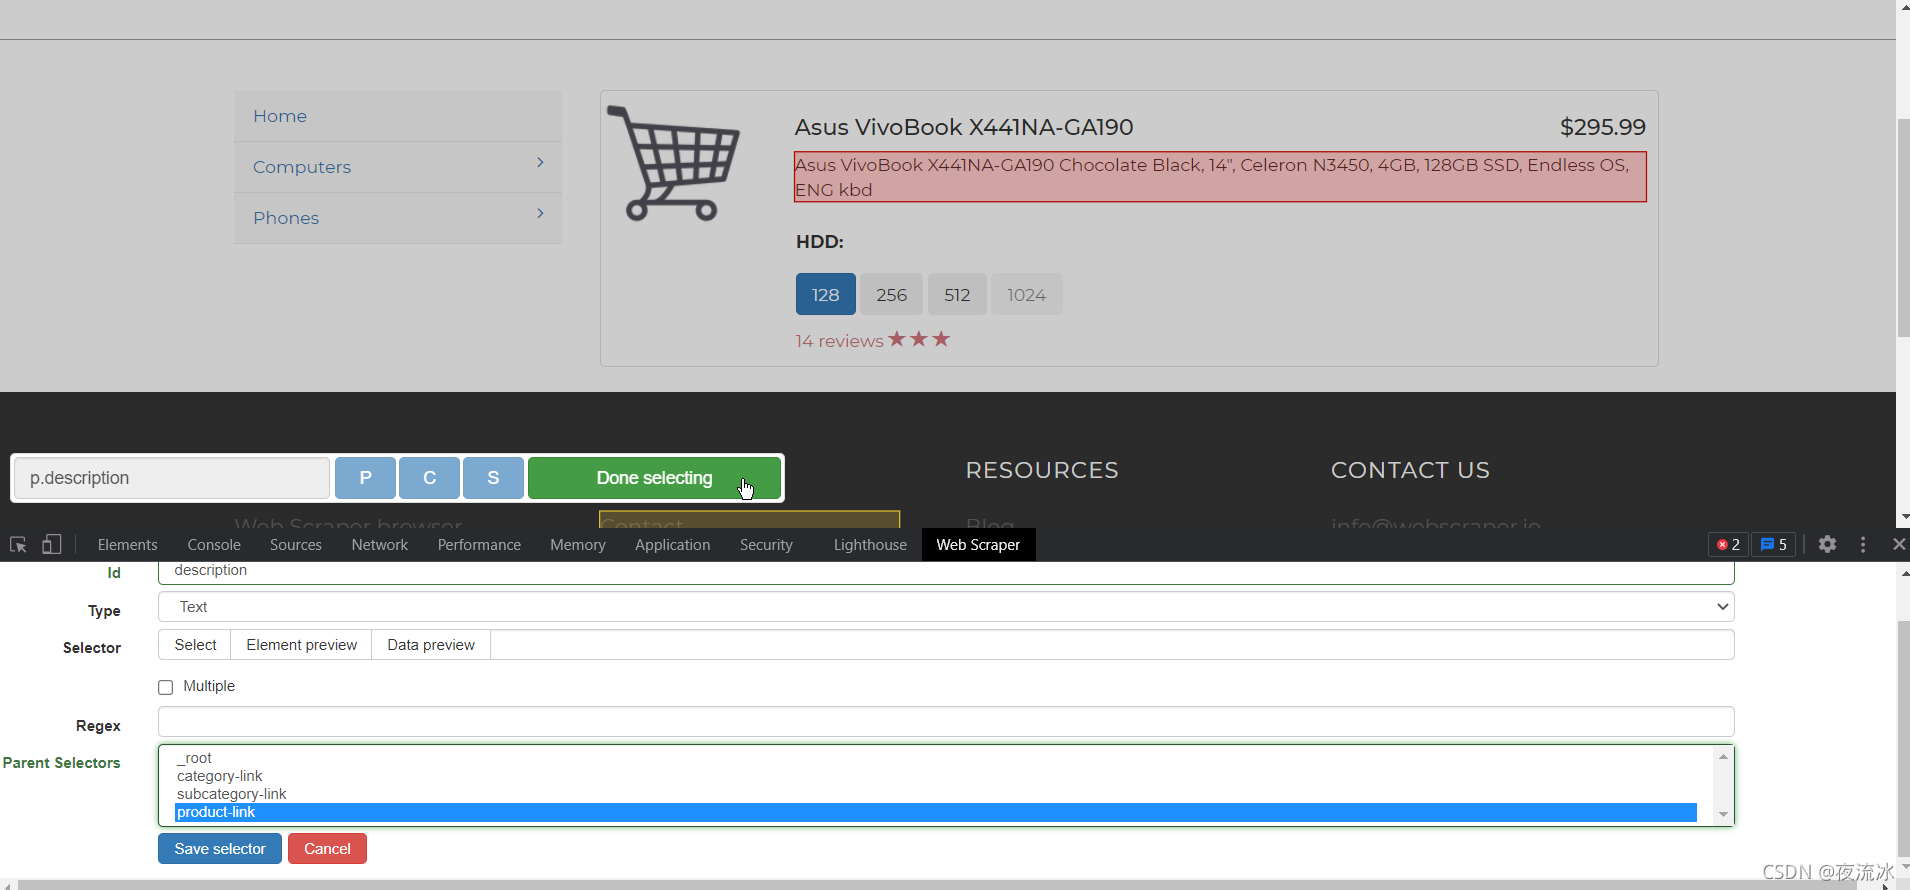Click the Save selector button
Viewport: 1910px width, 890px height.
click(220, 848)
